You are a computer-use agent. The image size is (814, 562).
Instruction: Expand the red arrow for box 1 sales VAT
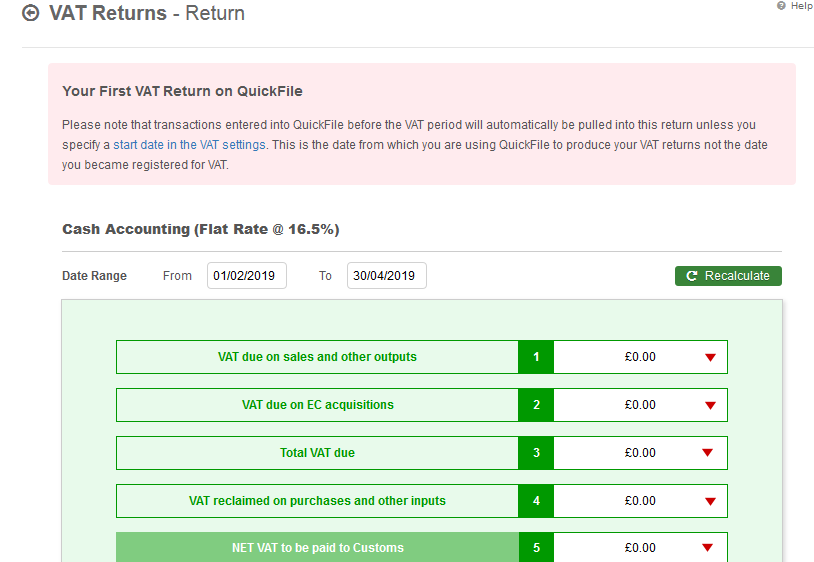coord(710,357)
